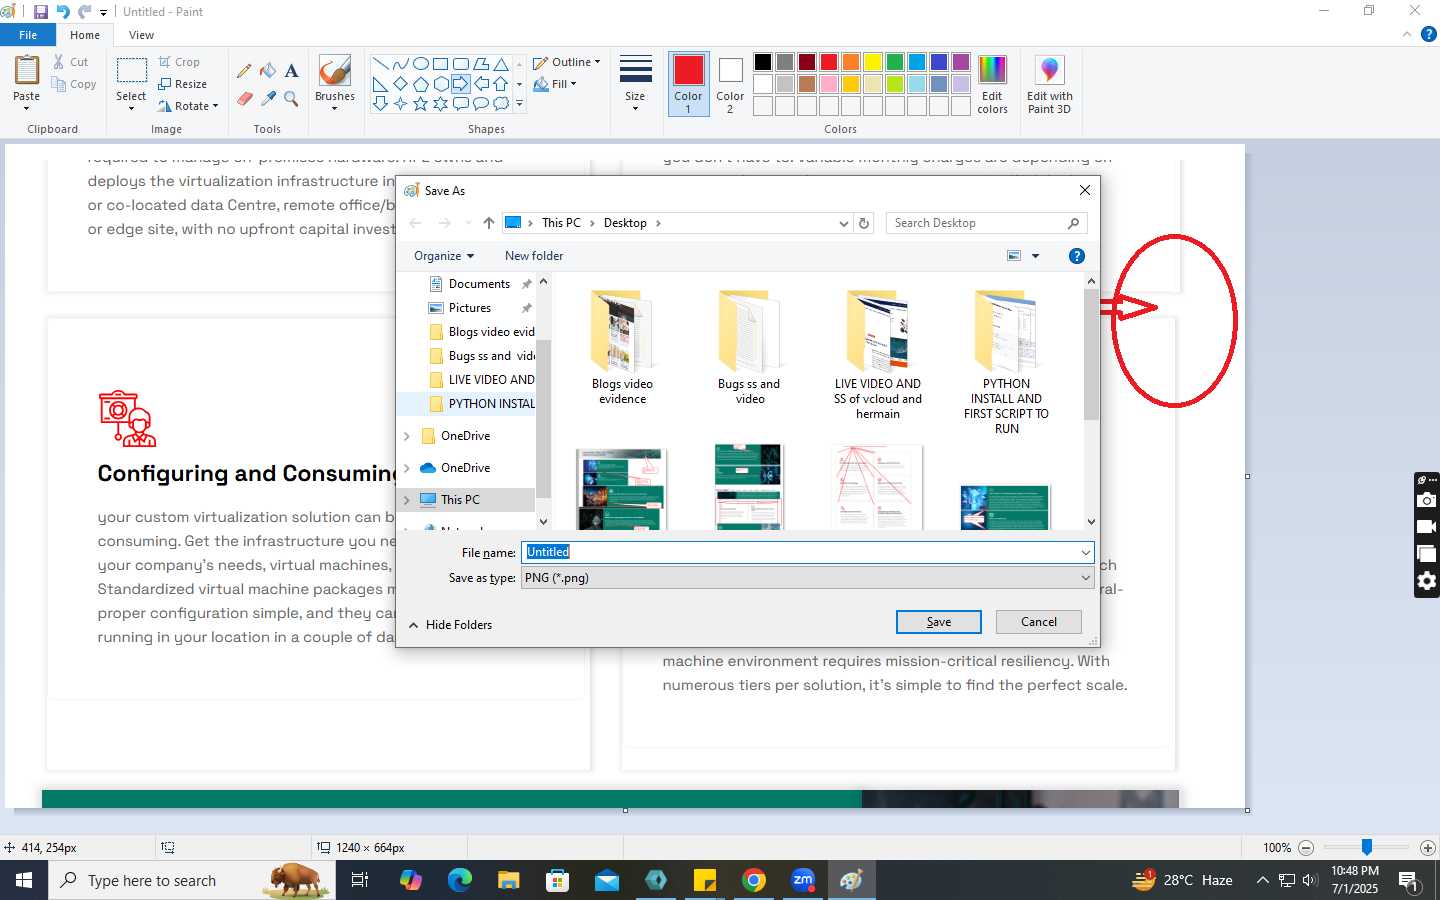
Task: Select Documents in the navigation pane
Action: (x=479, y=284)
